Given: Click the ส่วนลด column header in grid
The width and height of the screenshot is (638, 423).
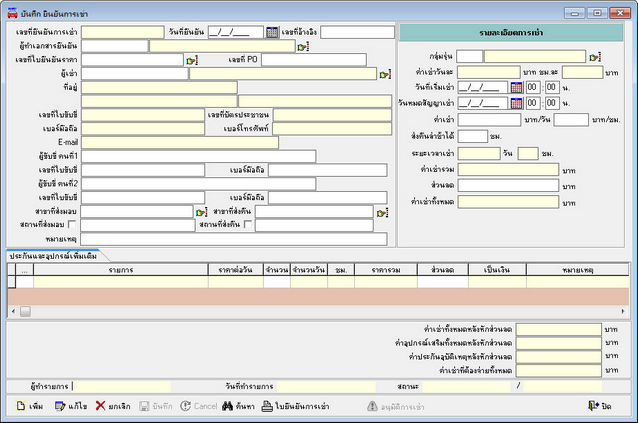Looking at the screenshot, I should point(443,270).
